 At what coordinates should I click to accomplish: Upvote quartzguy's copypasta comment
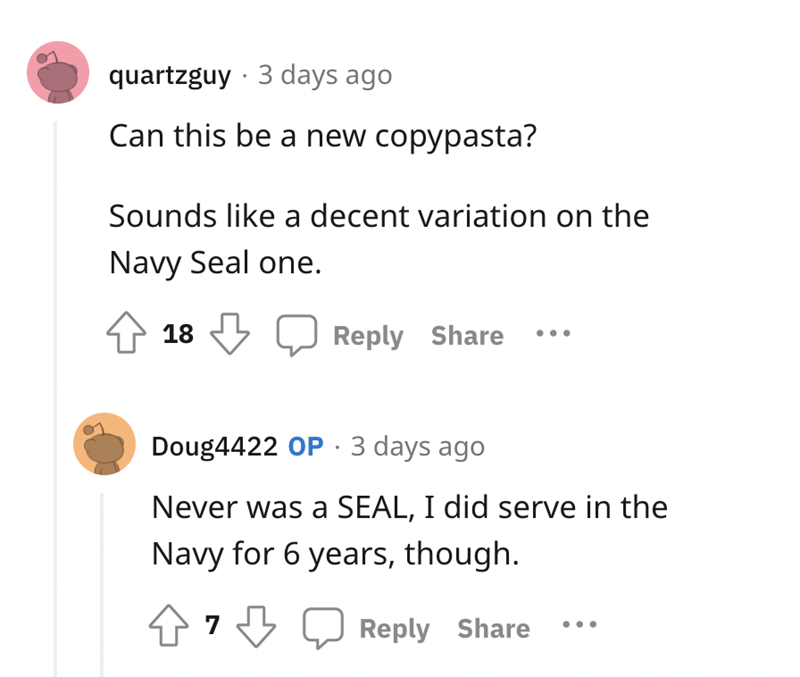(126, 335)
